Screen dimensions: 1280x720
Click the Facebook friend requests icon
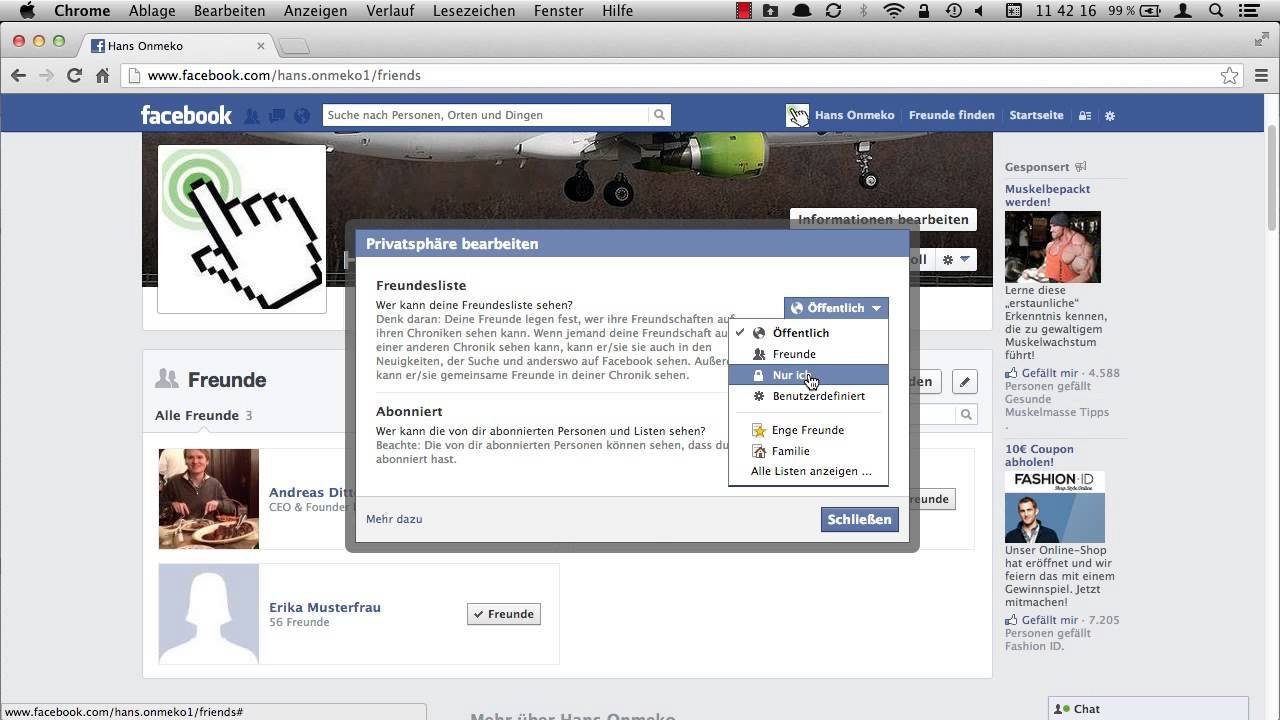coord(252,116)
